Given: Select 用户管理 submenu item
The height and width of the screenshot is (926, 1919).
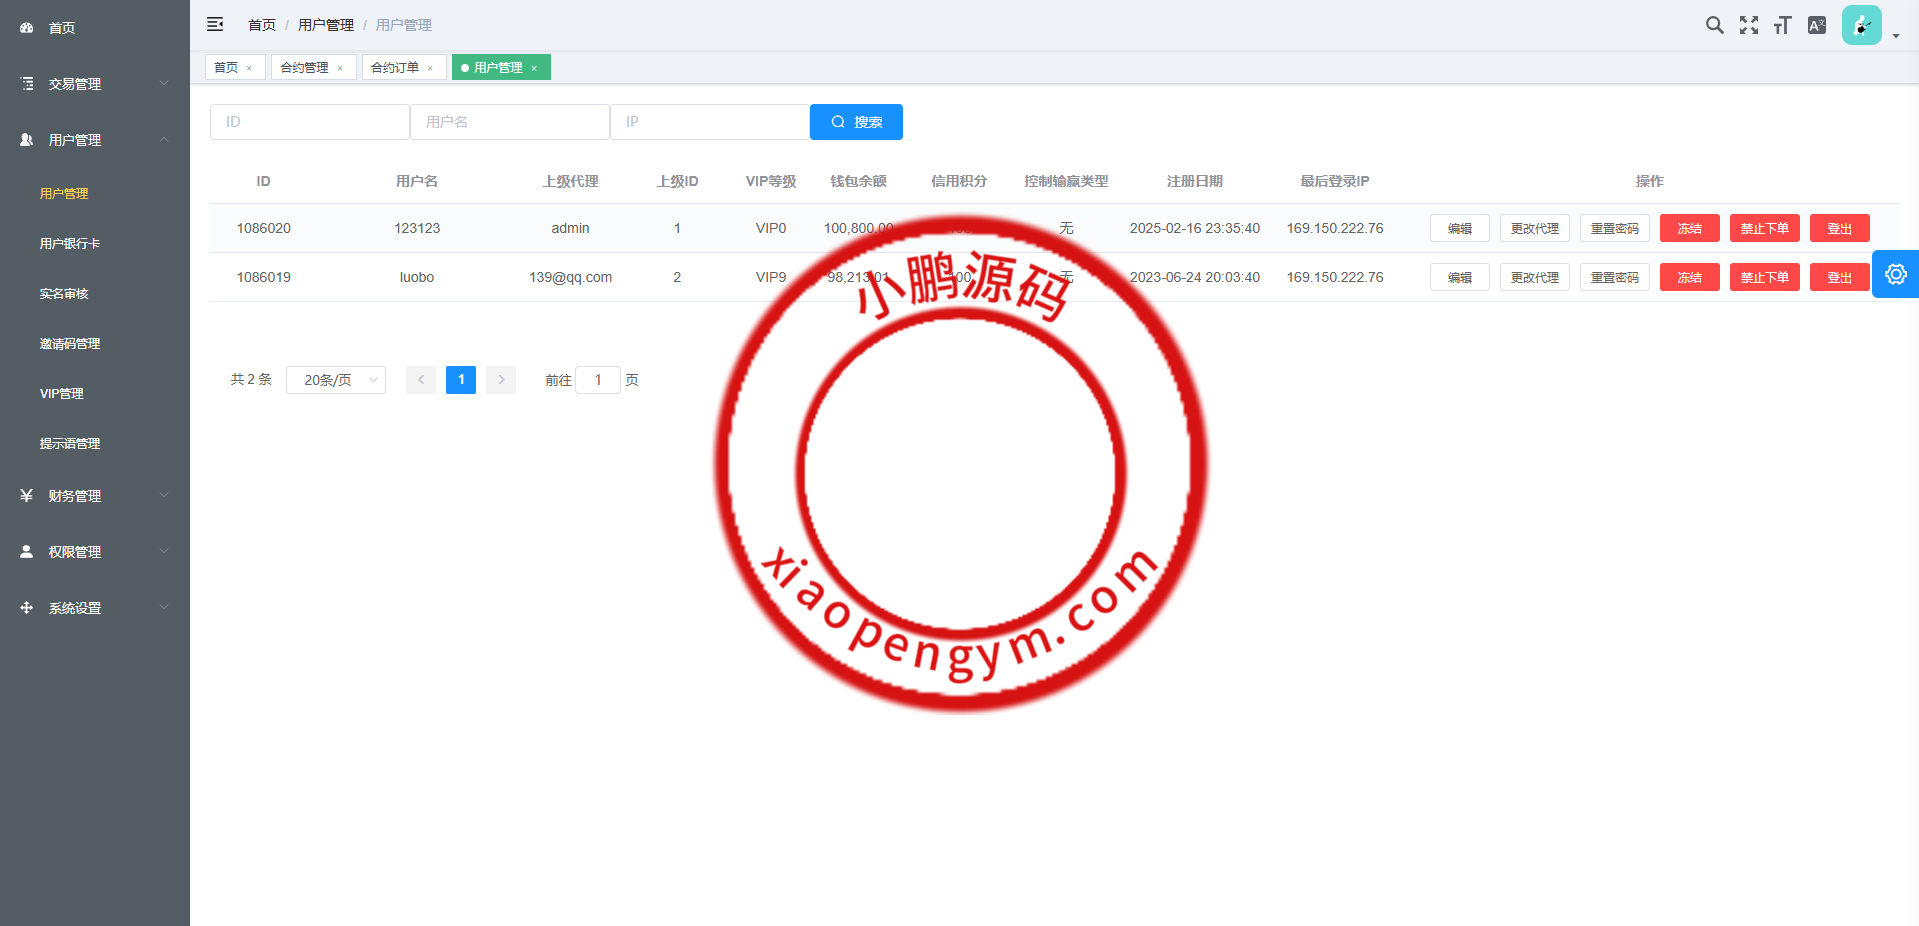Looking at the screenshot, I should point(95,193).
